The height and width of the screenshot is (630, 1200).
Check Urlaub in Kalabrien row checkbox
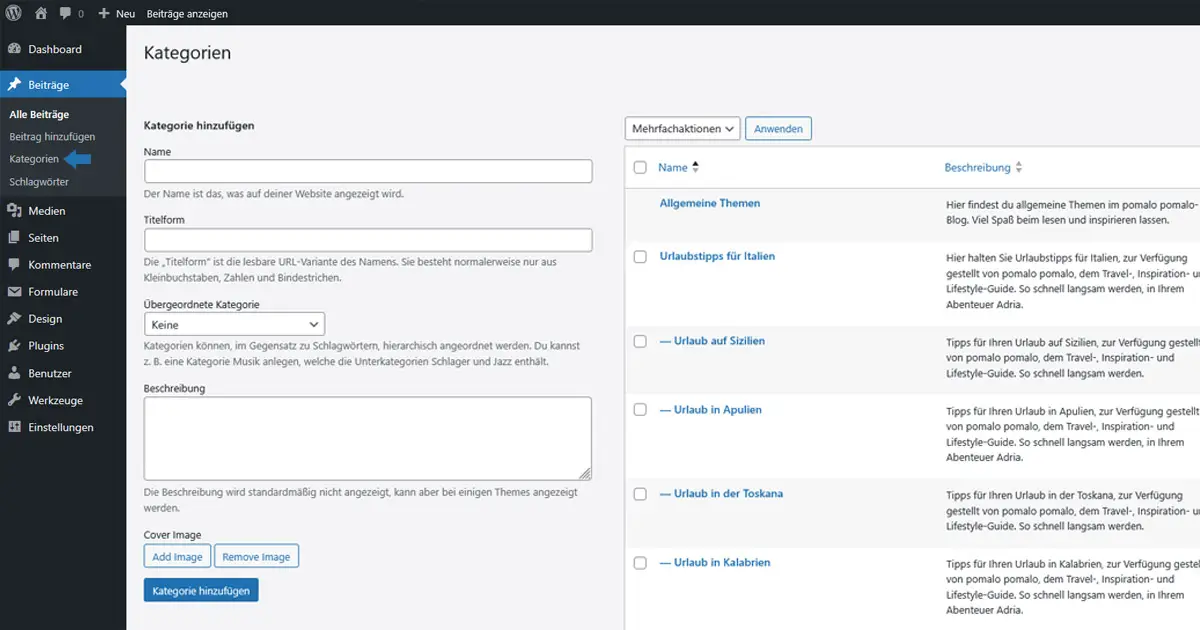[x=640, y=563]
